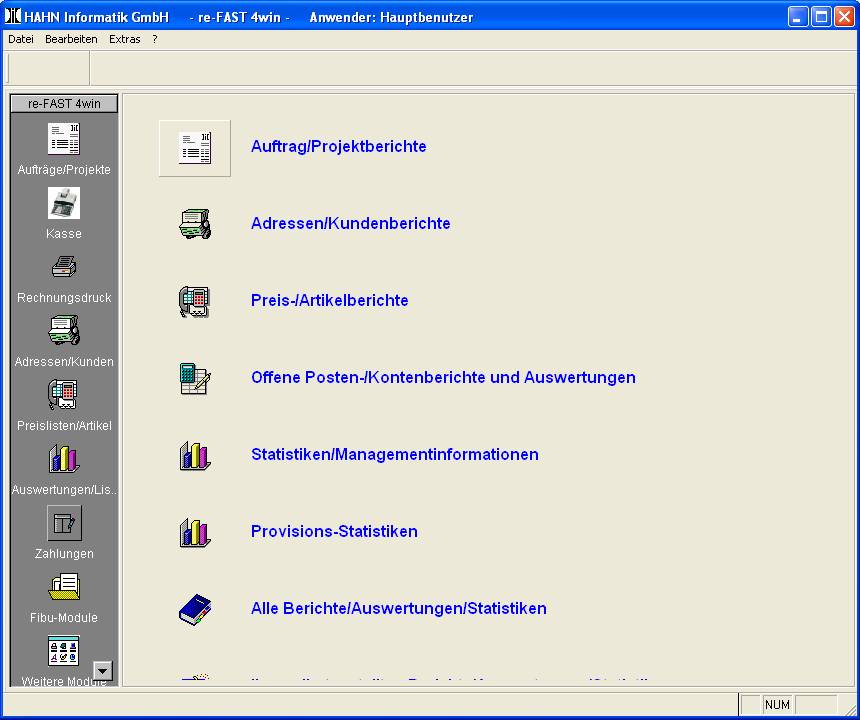Screen dimensions: 860x720
Task: Open the Auftrag/Projektberichte link
Action: tap(338, 146)
